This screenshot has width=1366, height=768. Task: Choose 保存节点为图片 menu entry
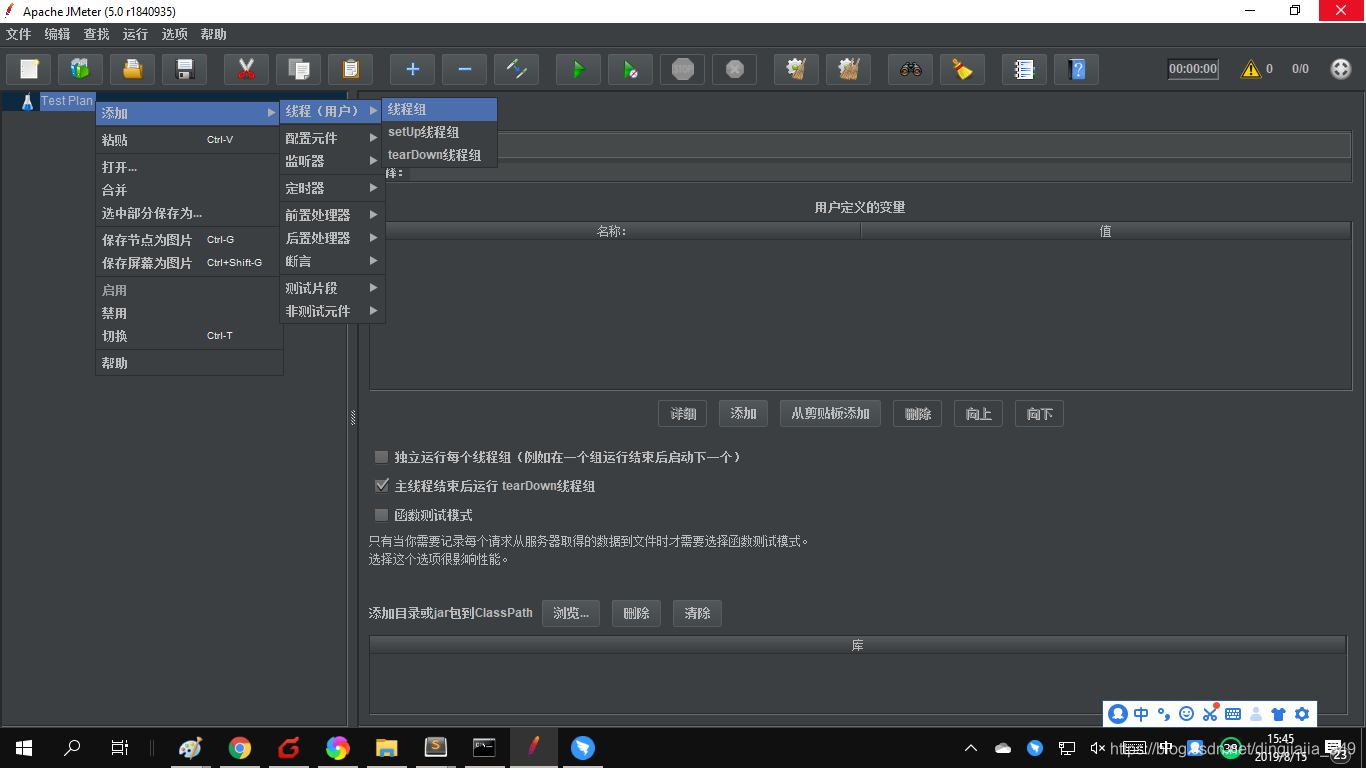[x=188, y=240]
